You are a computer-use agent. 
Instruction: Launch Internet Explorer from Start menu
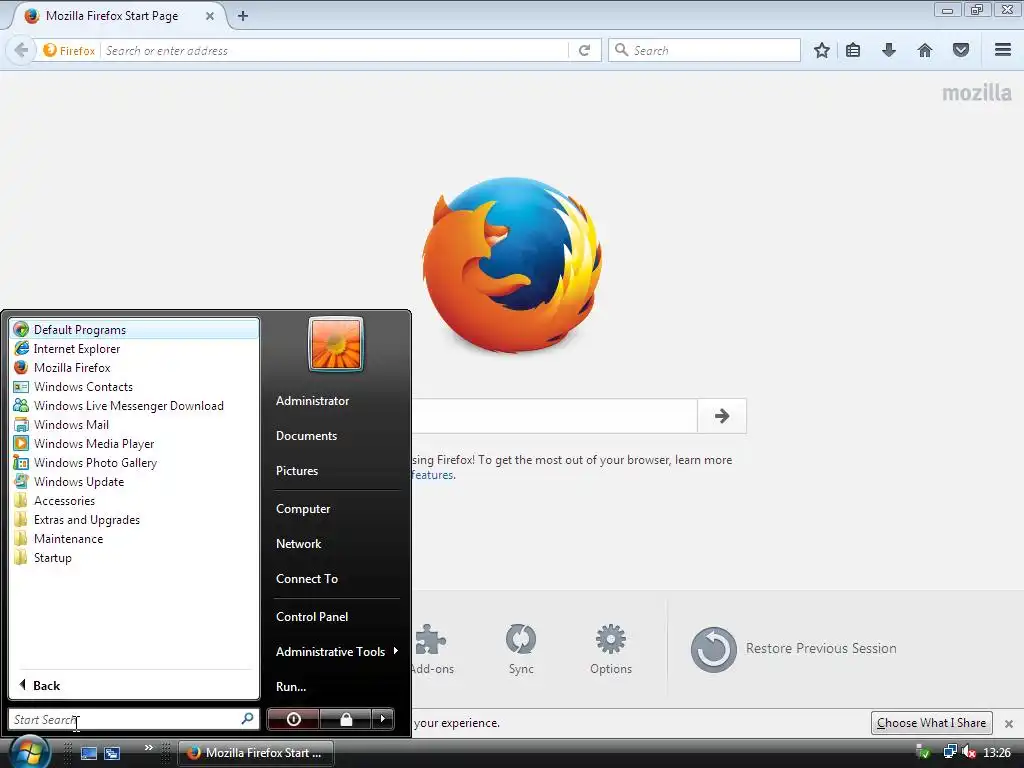pyautogui.click(x=135, y=349)
